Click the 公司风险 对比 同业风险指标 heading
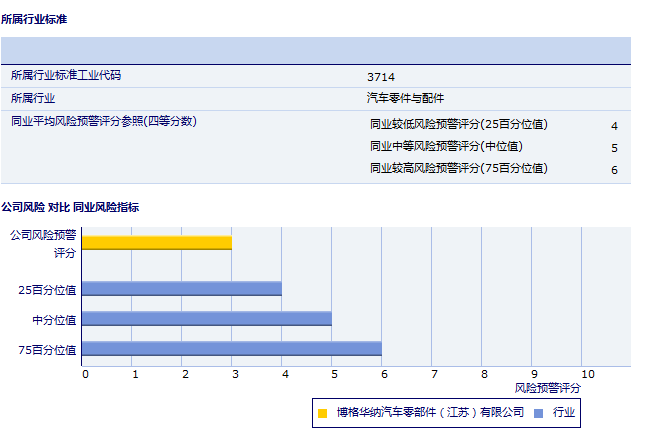 [69, 207]
